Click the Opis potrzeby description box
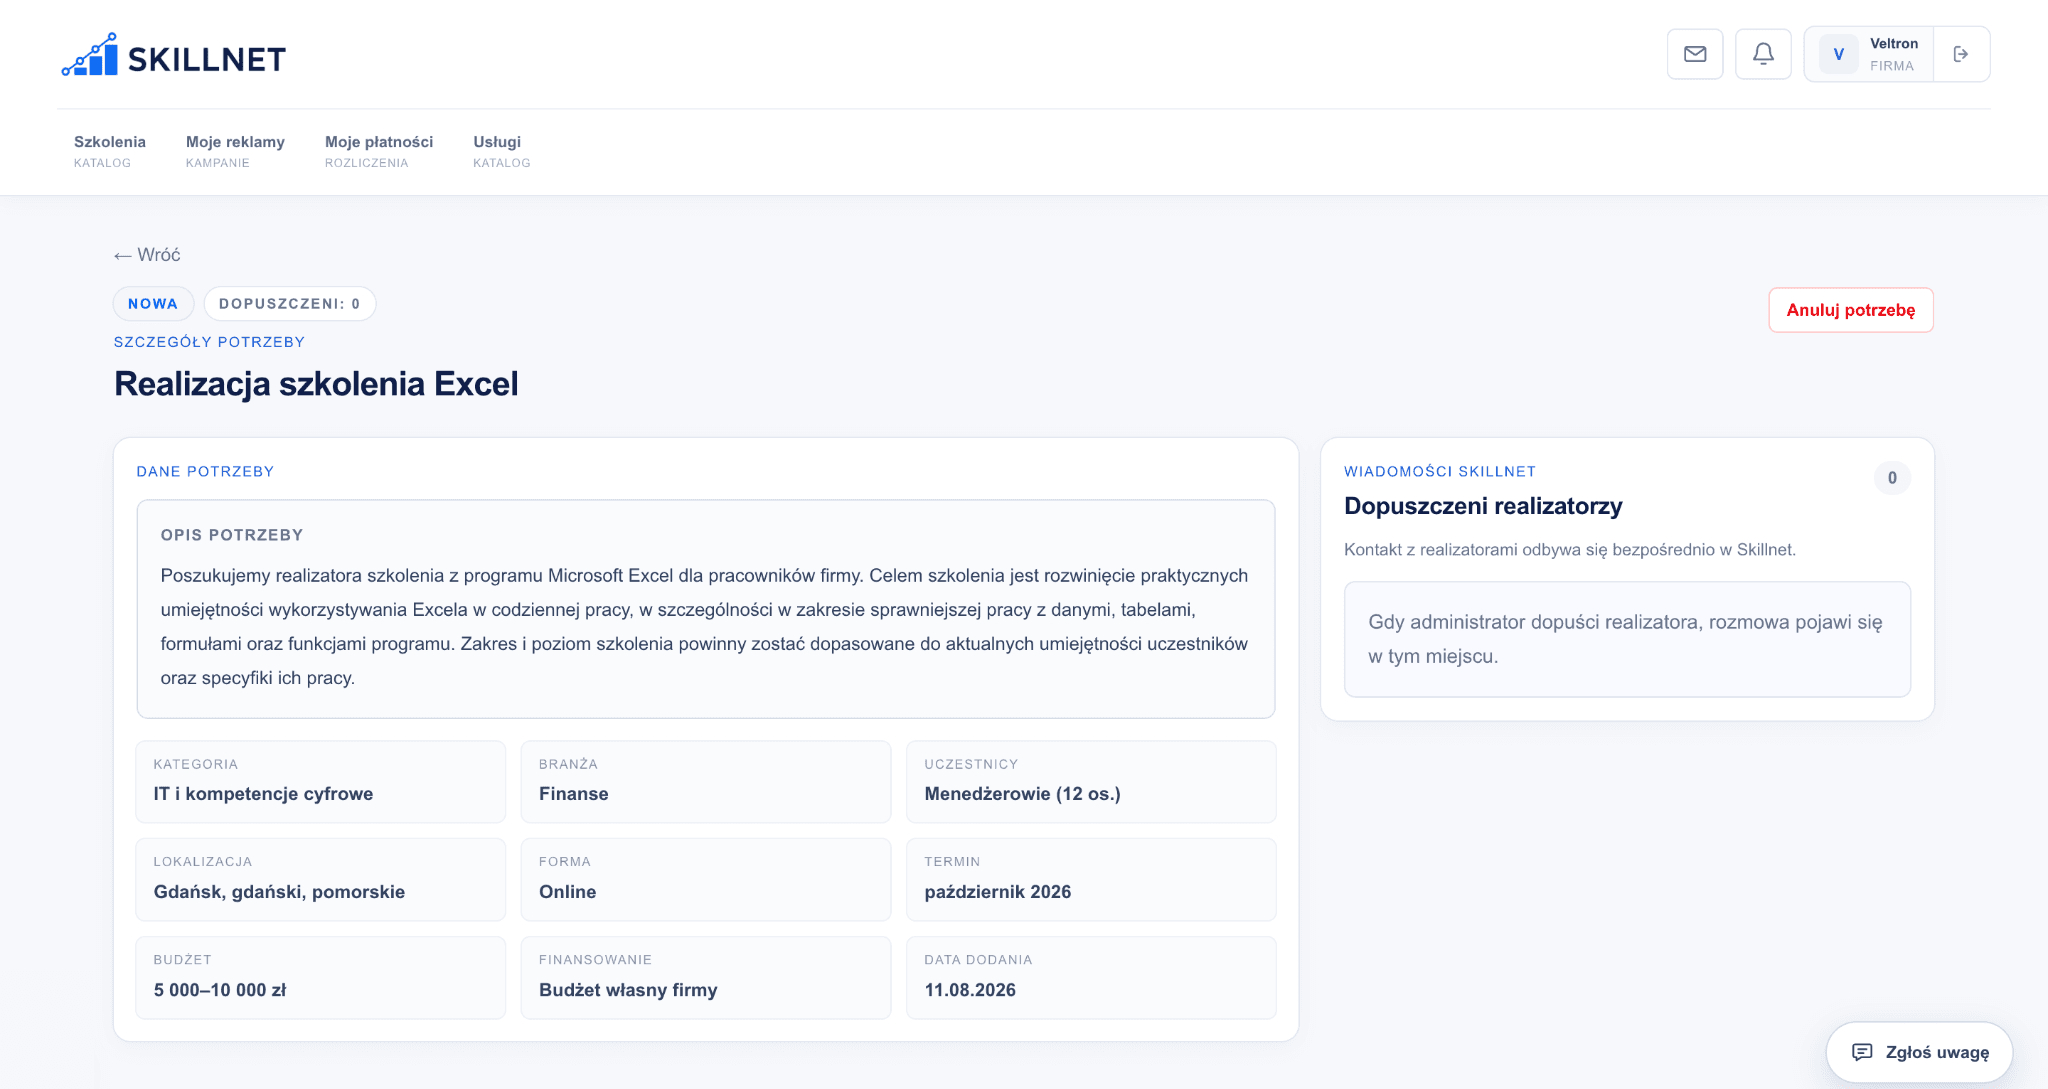This screenshot has width=2048, height=1089. pos(706,609)
